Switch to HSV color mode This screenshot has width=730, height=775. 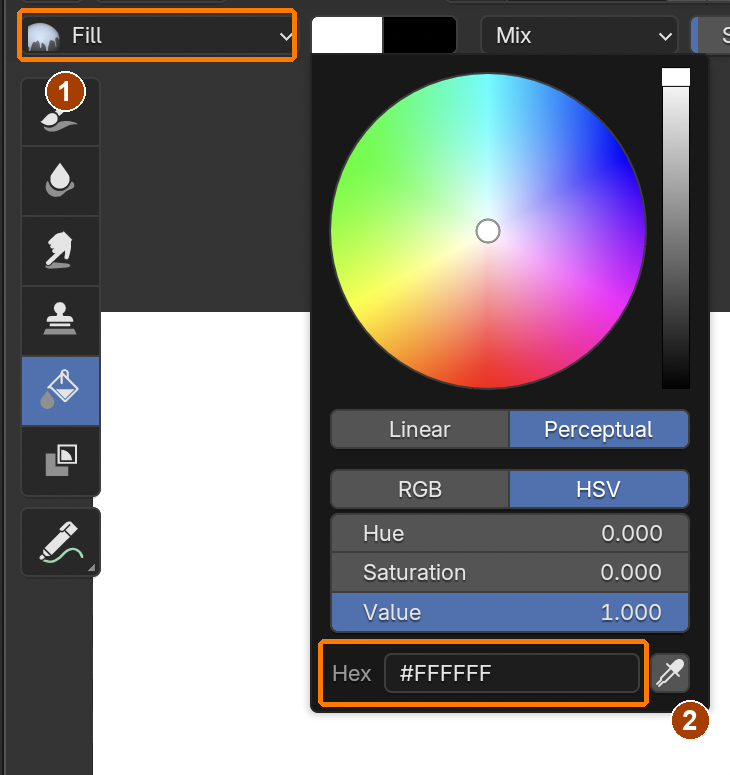(599, 489)
